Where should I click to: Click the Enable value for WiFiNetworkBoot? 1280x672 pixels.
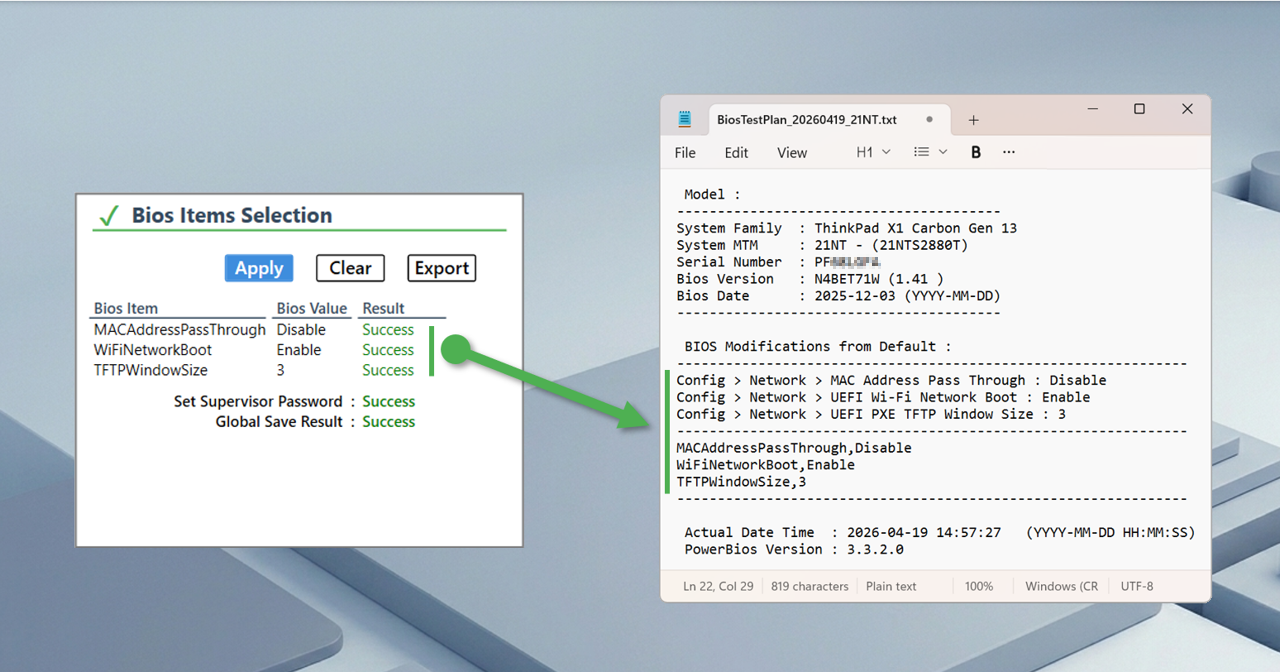(x=299, y=350)
